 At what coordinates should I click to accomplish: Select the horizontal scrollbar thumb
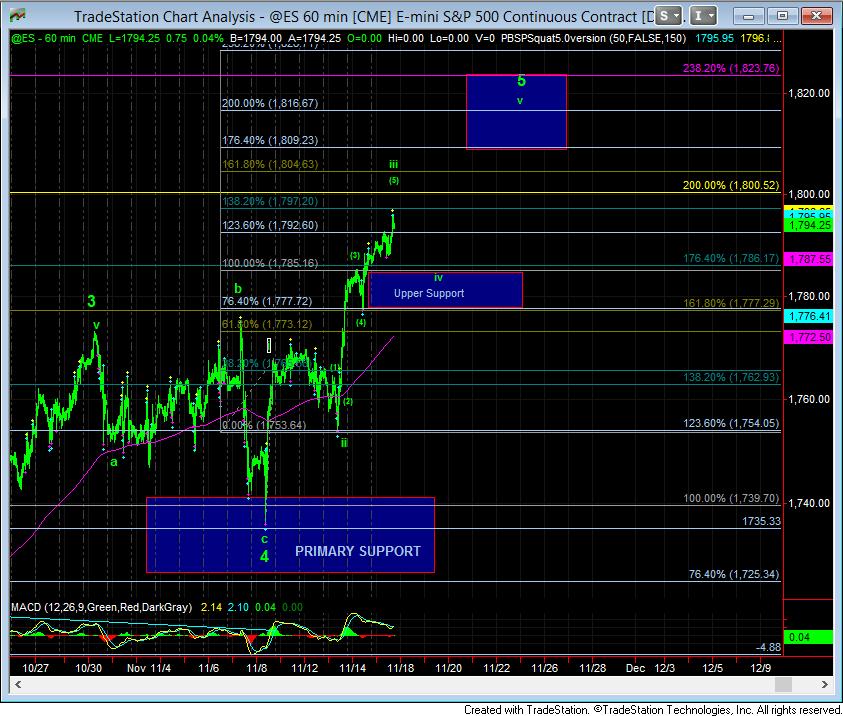tap(783, 684)
